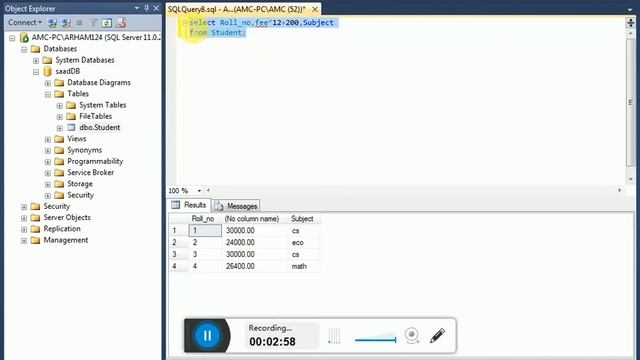Select Service Broker tree item

tap(91, 172)
